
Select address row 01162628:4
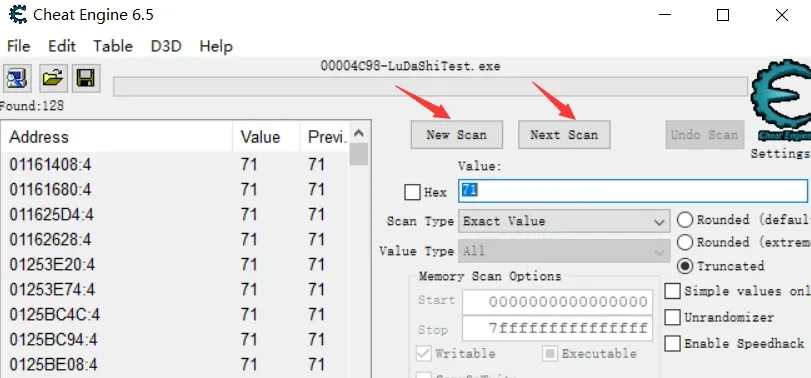(x=175, y=240)
